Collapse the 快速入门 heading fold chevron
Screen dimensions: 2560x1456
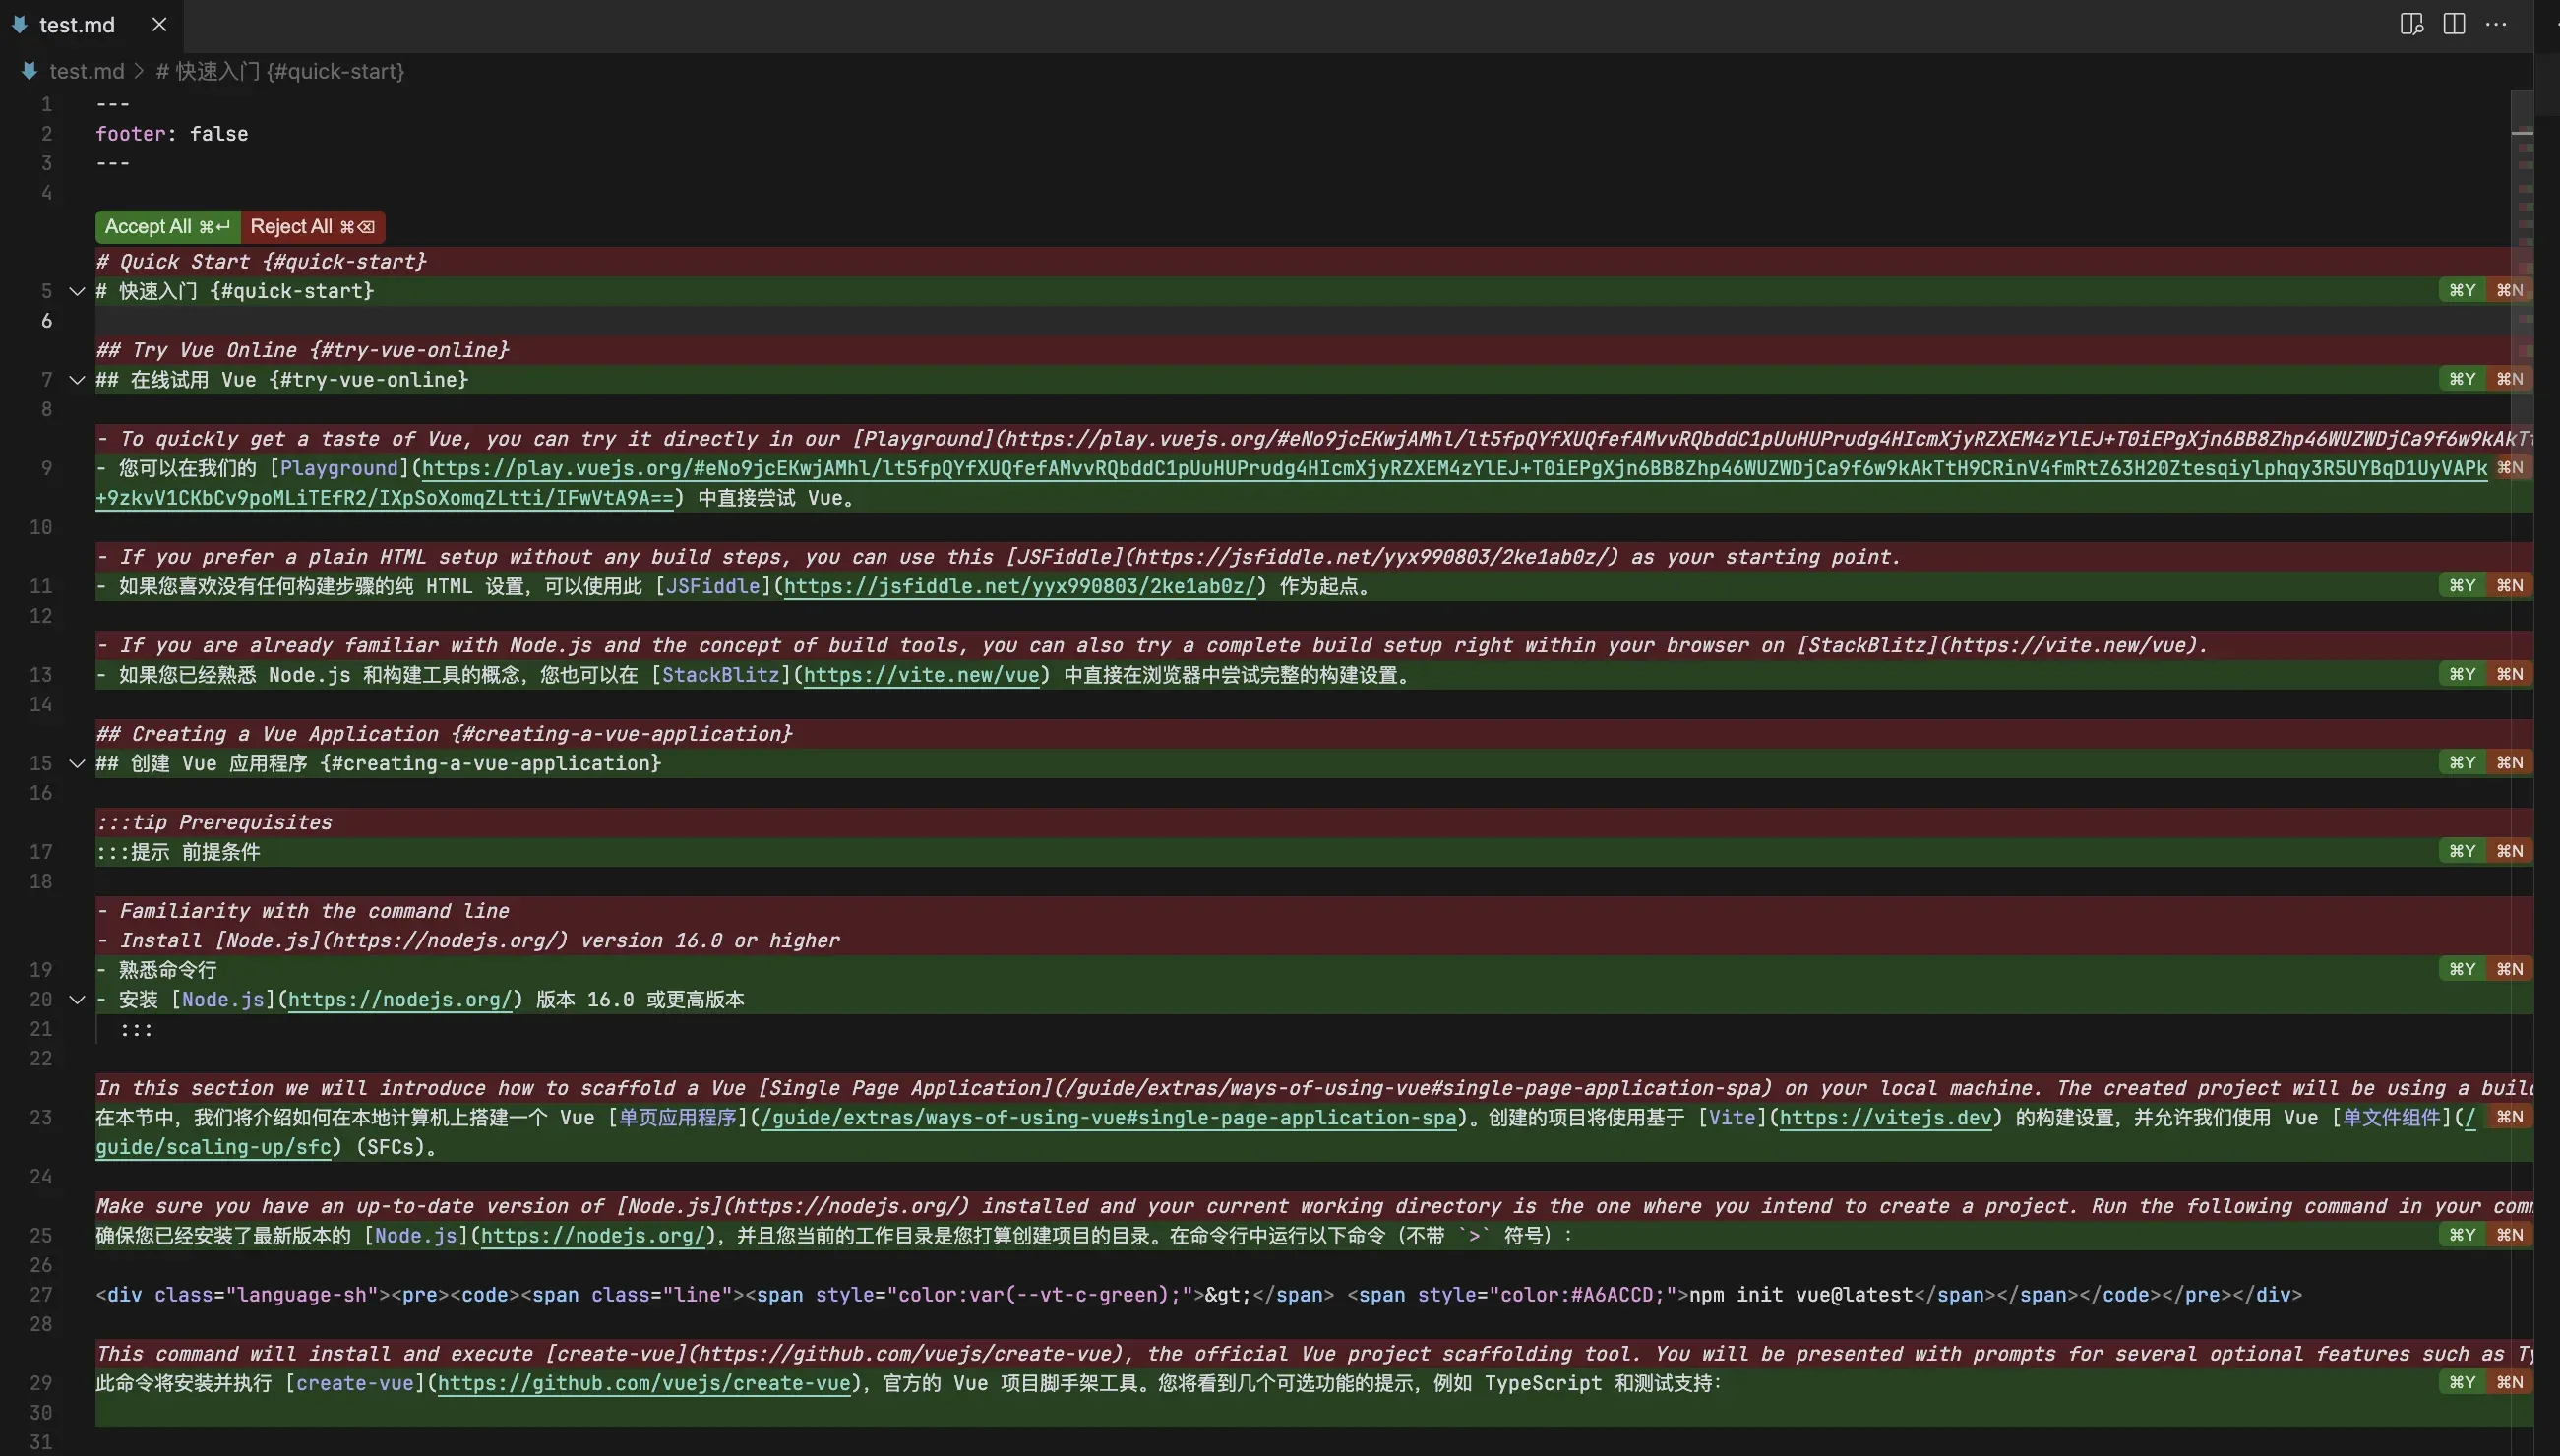(x=77, y=291)
